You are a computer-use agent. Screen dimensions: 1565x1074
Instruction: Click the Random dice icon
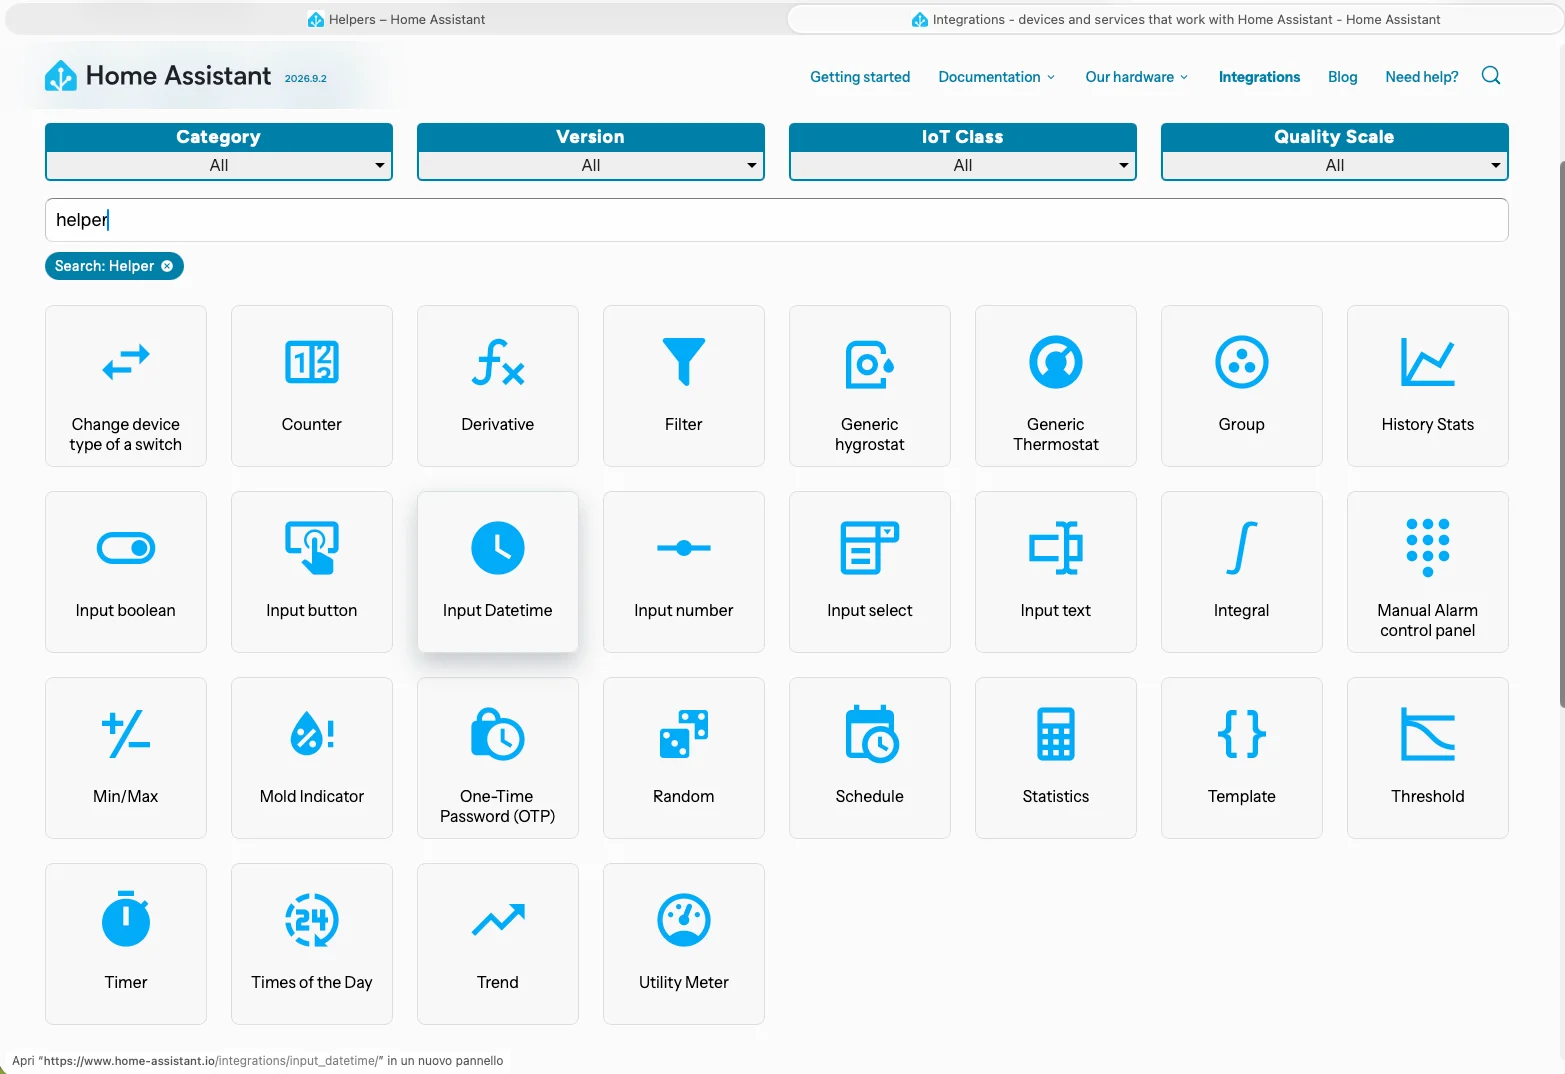point(684,734)
